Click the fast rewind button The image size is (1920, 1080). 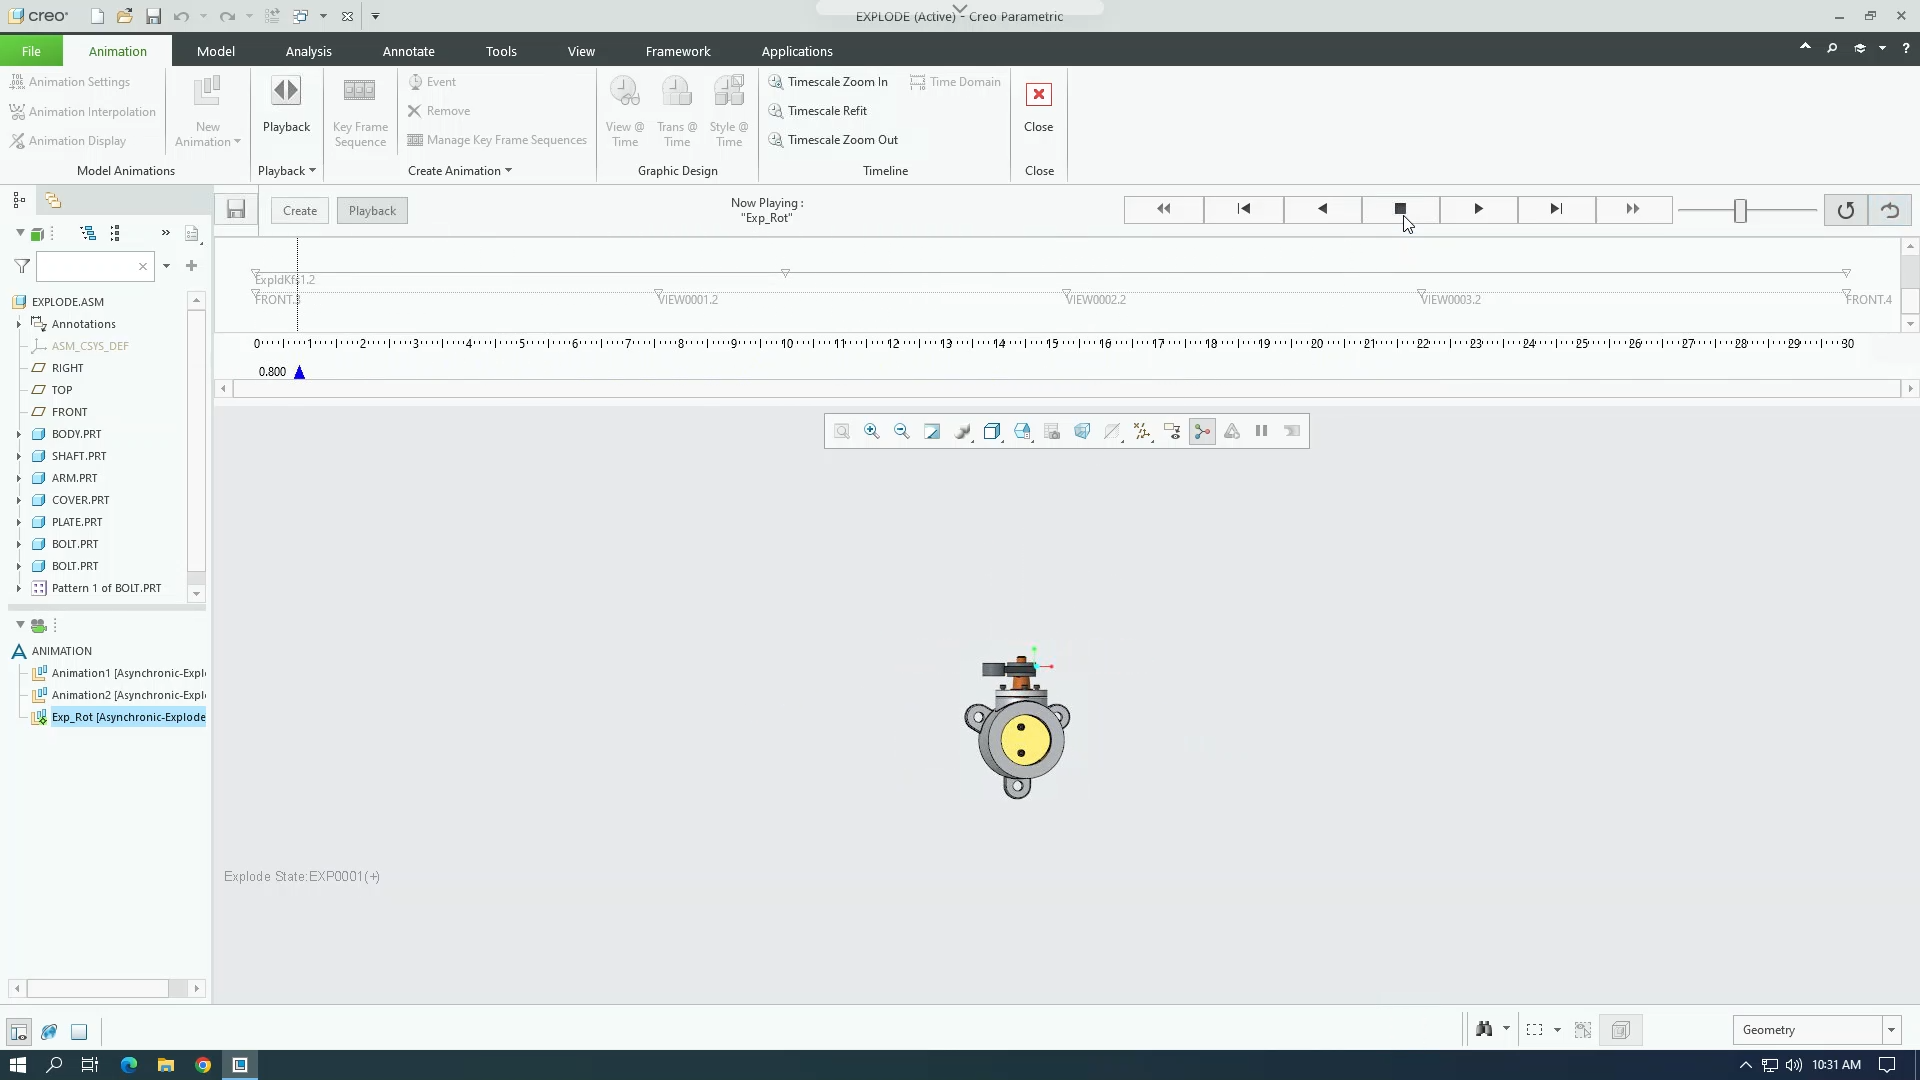pyautogui.click(x=1164, y=209)
